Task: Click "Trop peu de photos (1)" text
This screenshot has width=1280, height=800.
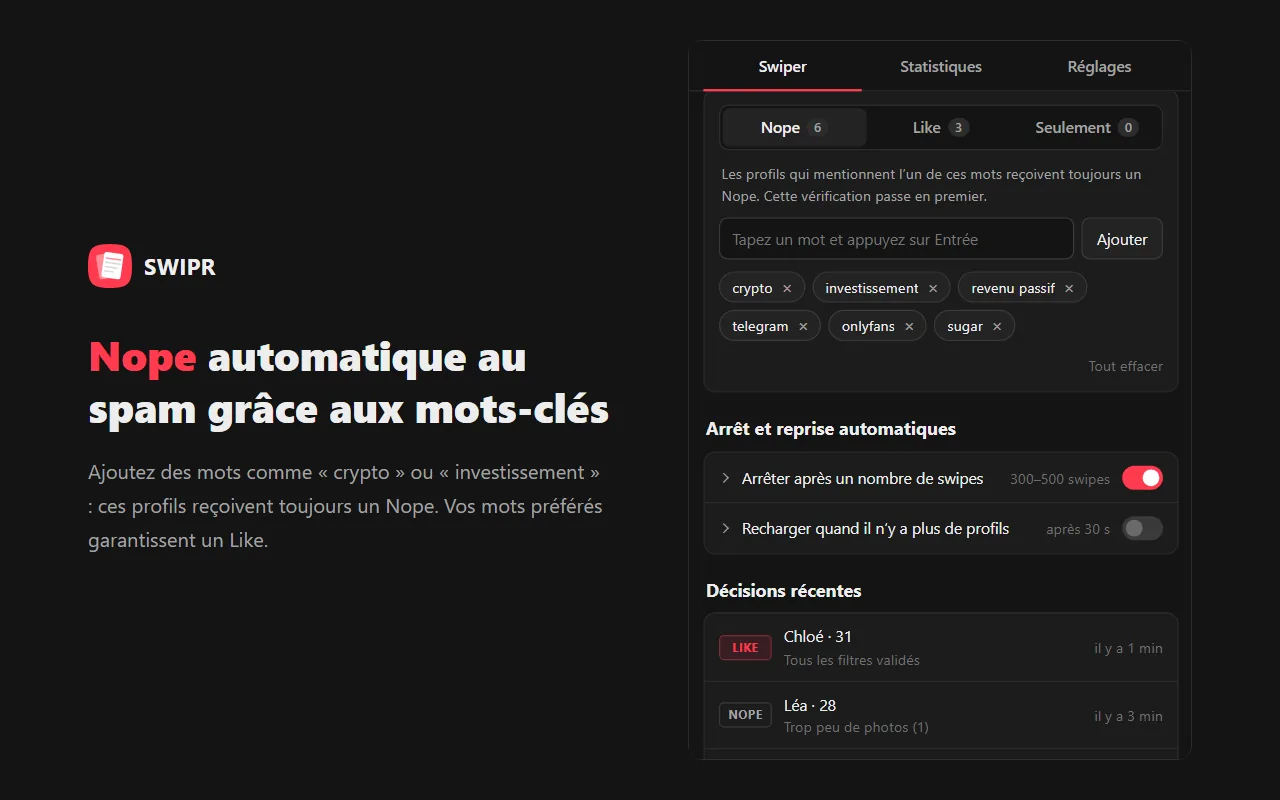Action: [x=856, y=727]
